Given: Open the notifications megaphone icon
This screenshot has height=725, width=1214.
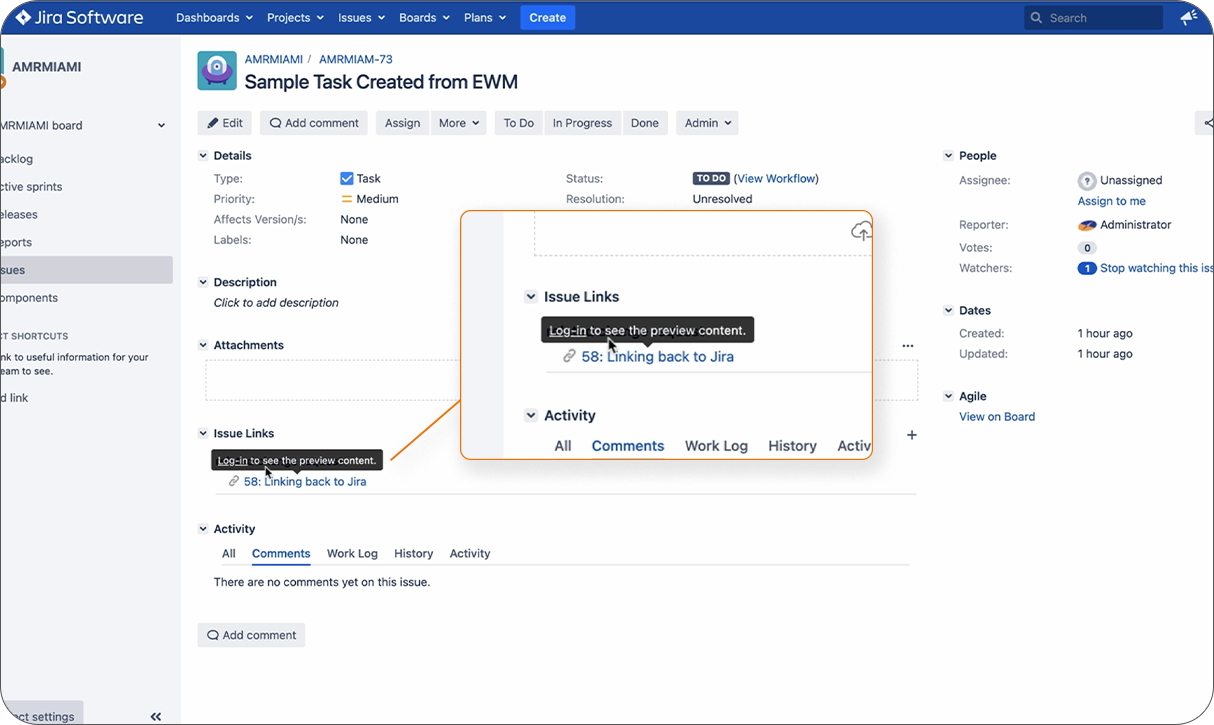Looking at the screenshot, I should [x=1188, y=18].
